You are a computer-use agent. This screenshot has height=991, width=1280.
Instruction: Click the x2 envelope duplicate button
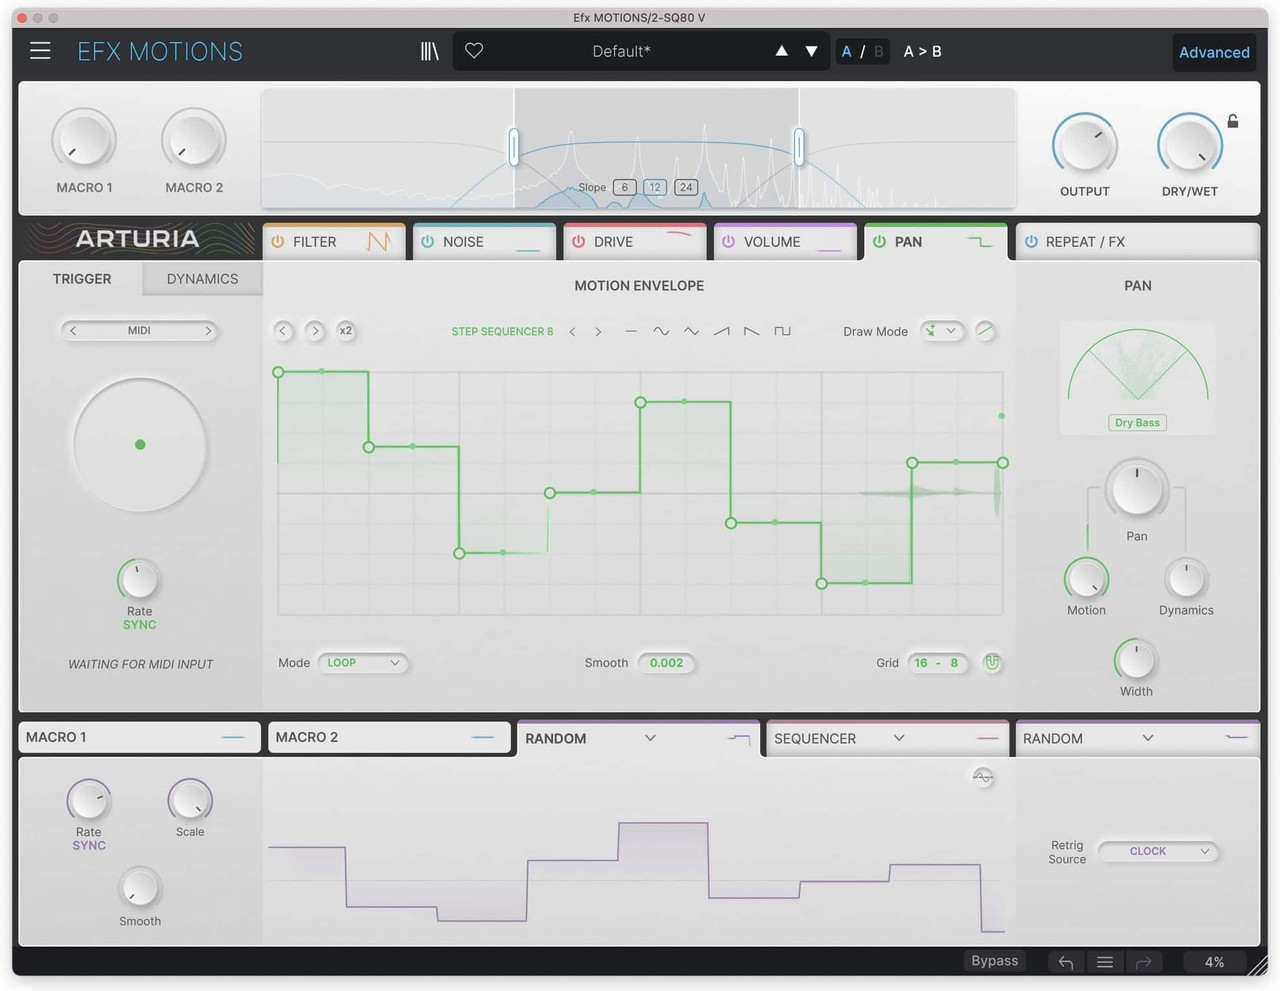pos(345,331)
